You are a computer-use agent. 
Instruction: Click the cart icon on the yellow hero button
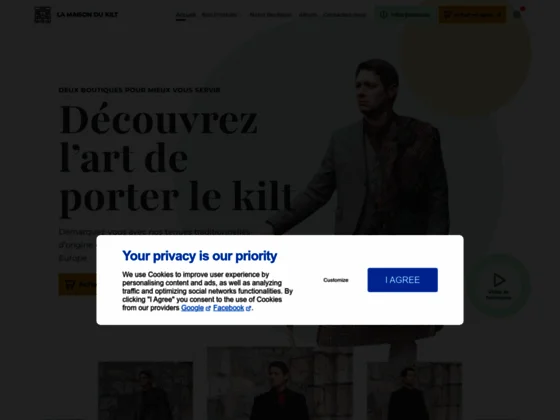[70, 285]
